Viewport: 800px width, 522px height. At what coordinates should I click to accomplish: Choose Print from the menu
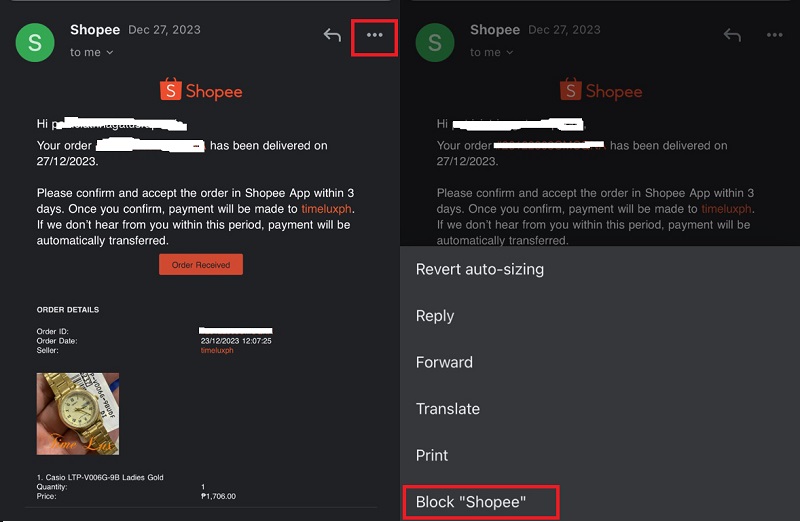pos(432,455)
